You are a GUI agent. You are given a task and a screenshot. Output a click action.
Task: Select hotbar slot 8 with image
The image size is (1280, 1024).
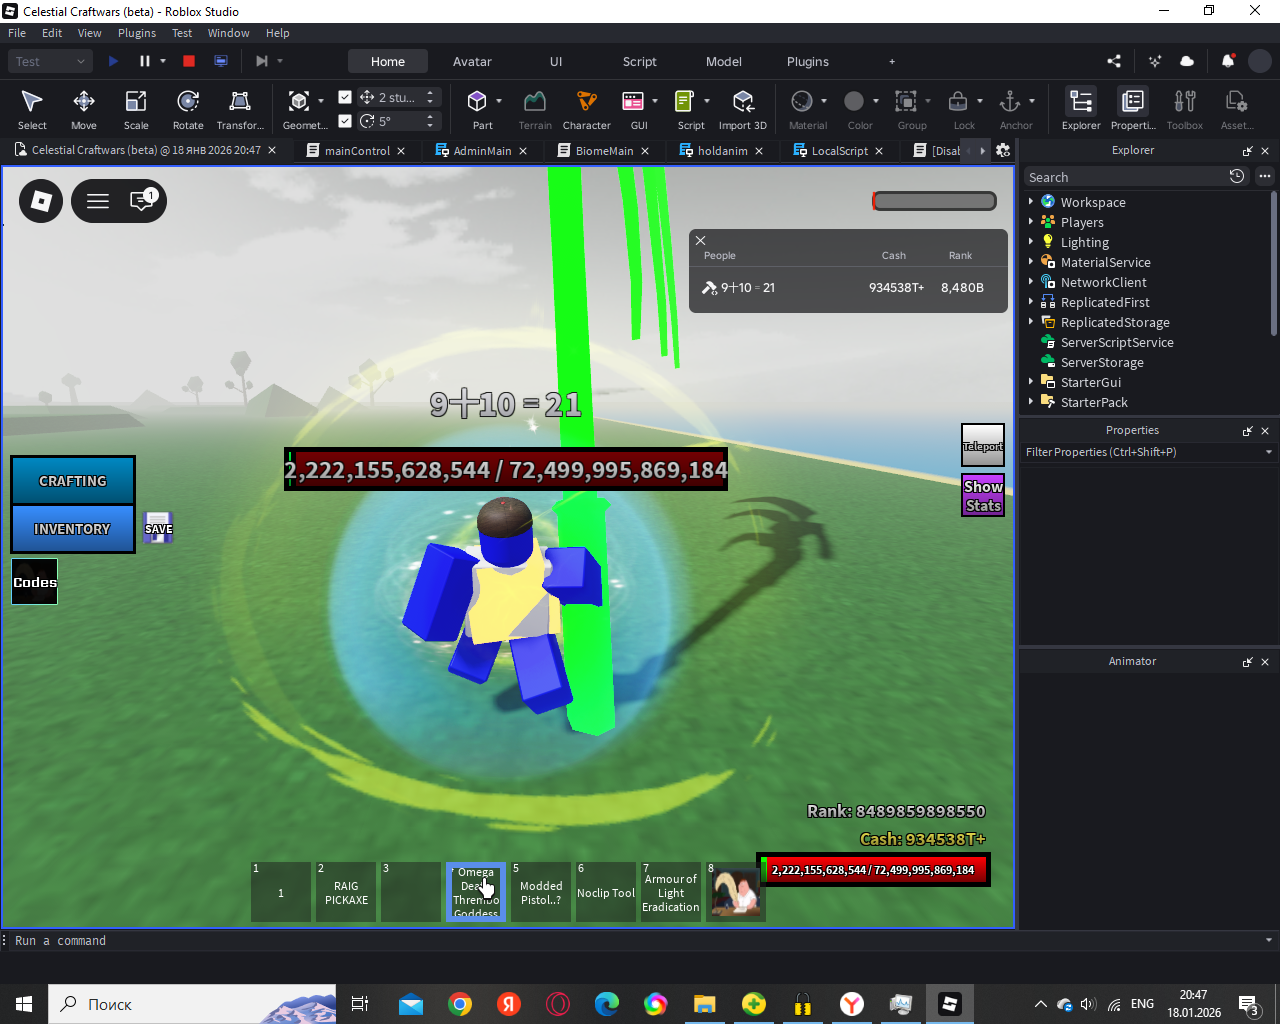pyautogui.click(x=736, y=892)
